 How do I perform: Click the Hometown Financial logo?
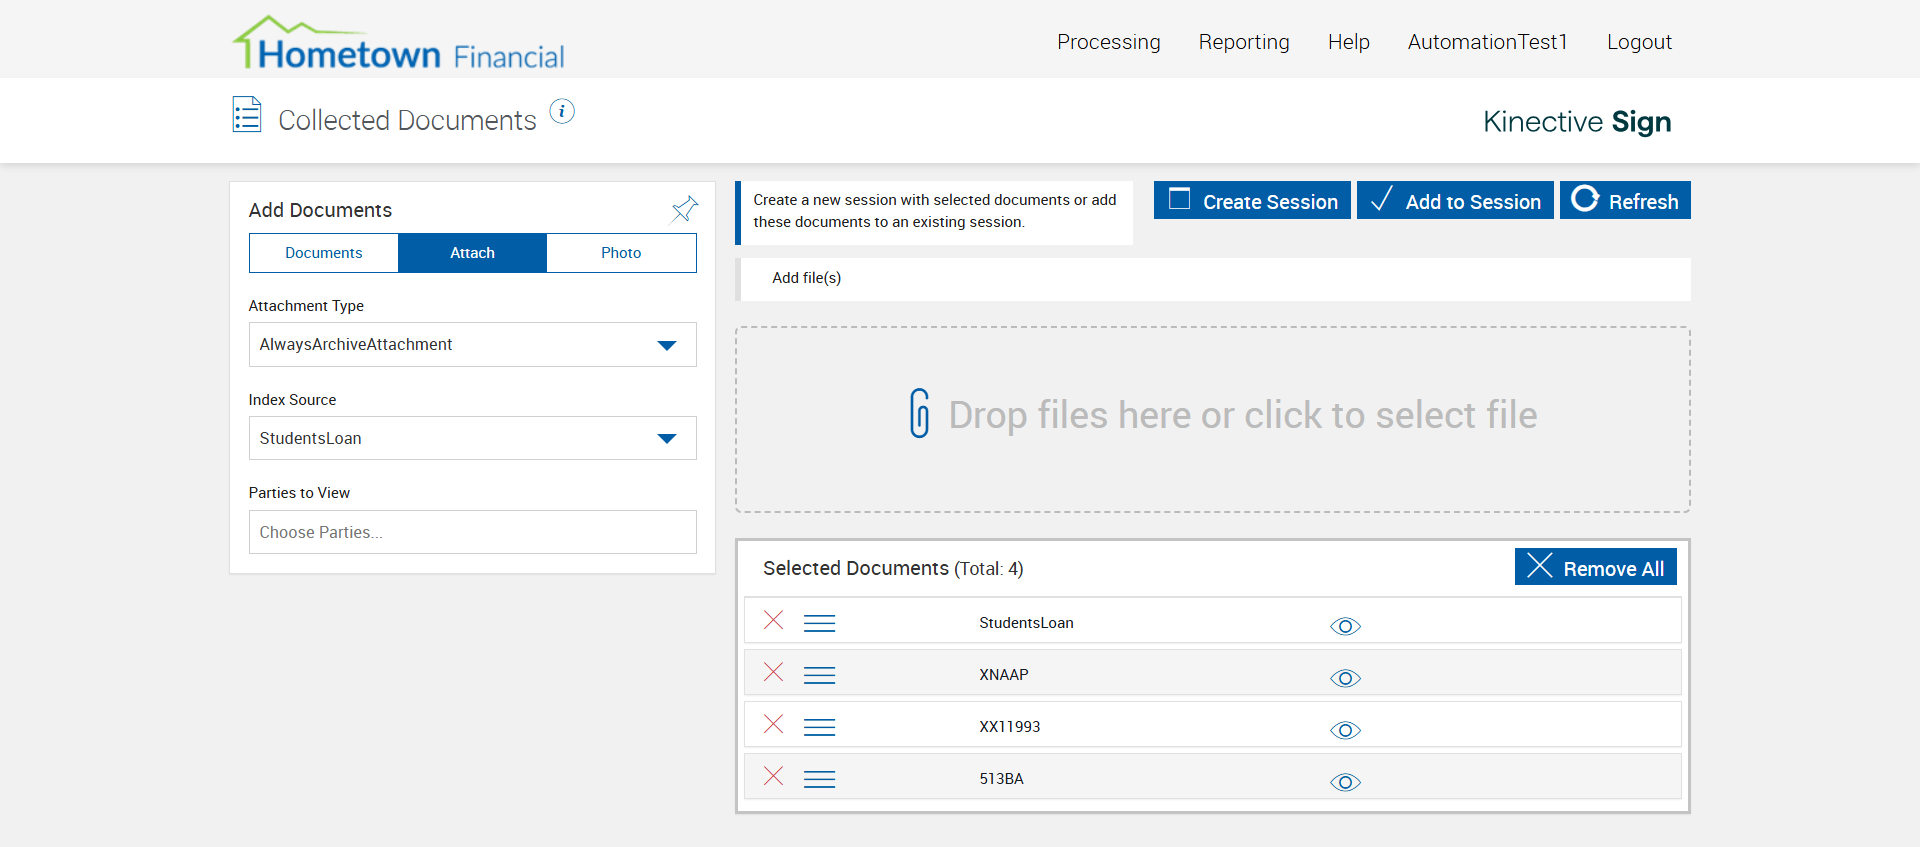point(399,45)
